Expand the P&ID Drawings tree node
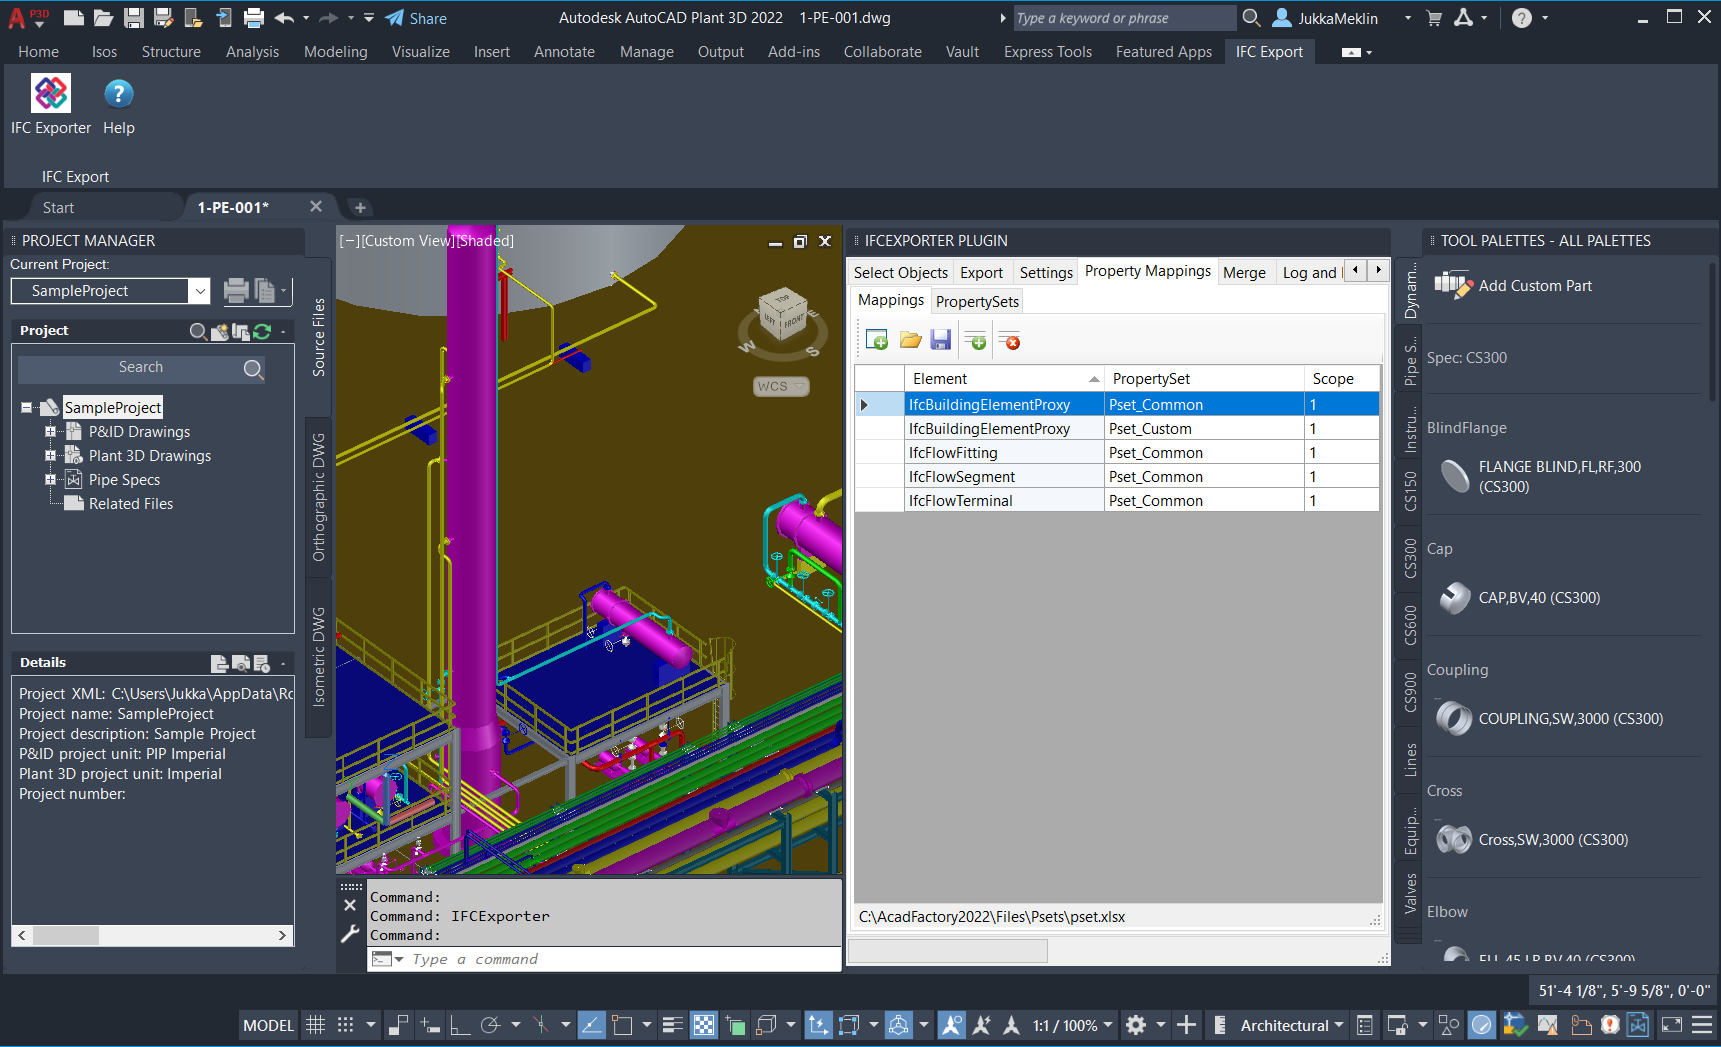1721x1047 pixels. (50, 432)
